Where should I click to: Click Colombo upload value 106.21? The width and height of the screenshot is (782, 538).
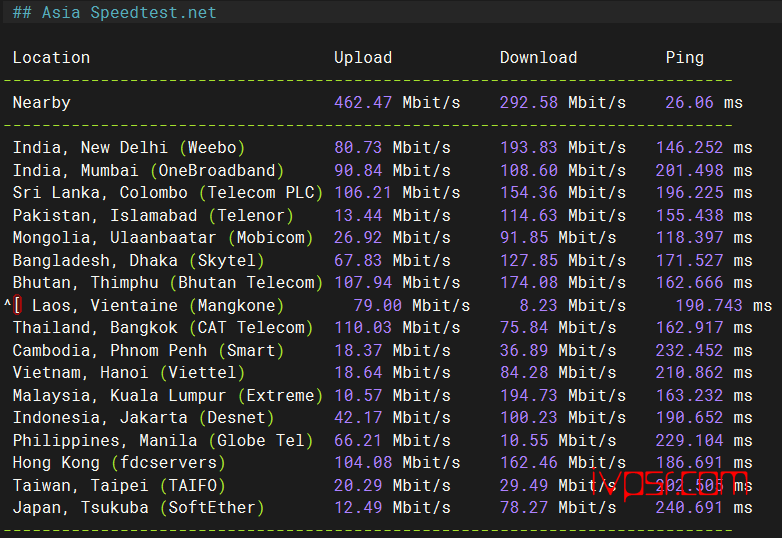point(363,192)
